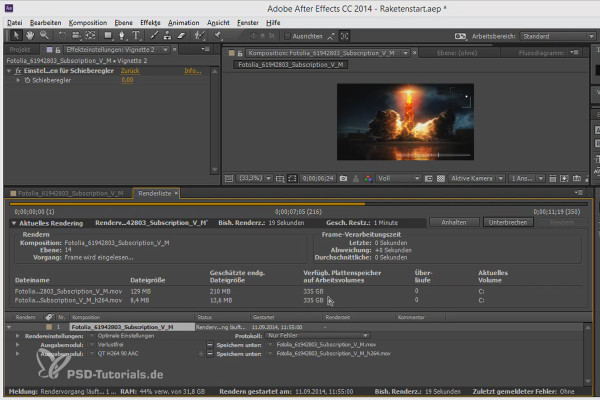The image size is (600, 400).
Task: Open the Komposition viewer name dropdown
Action: pyautogui.click(x=328, y=53)
